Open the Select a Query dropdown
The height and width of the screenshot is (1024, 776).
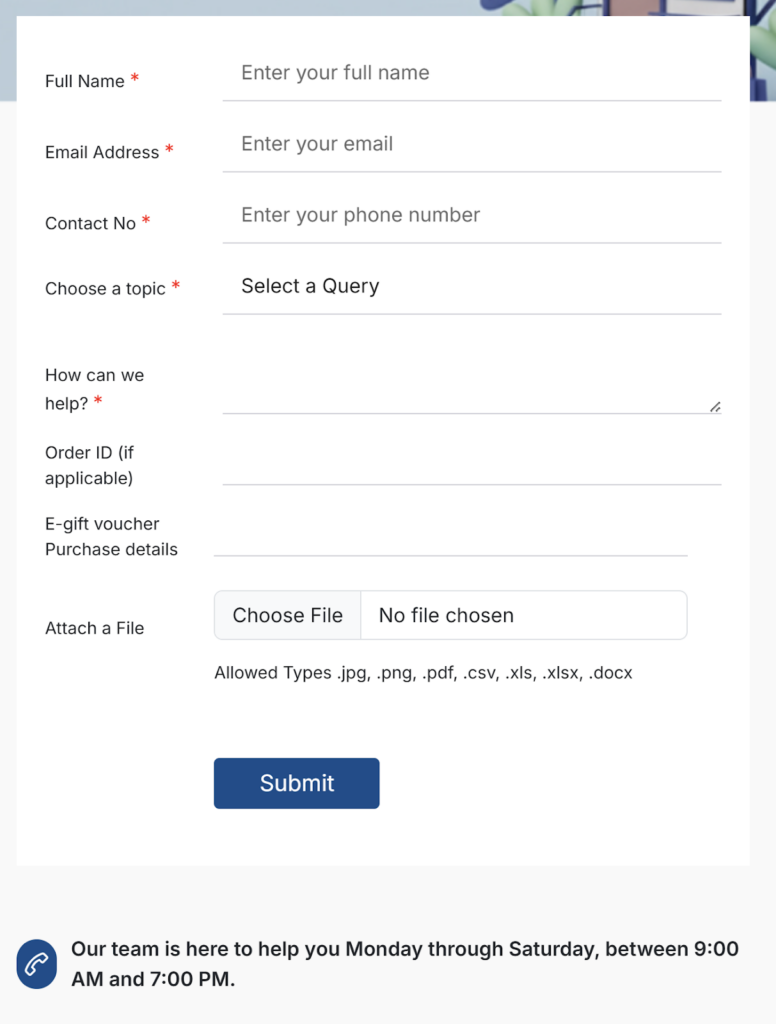[471, 287]
